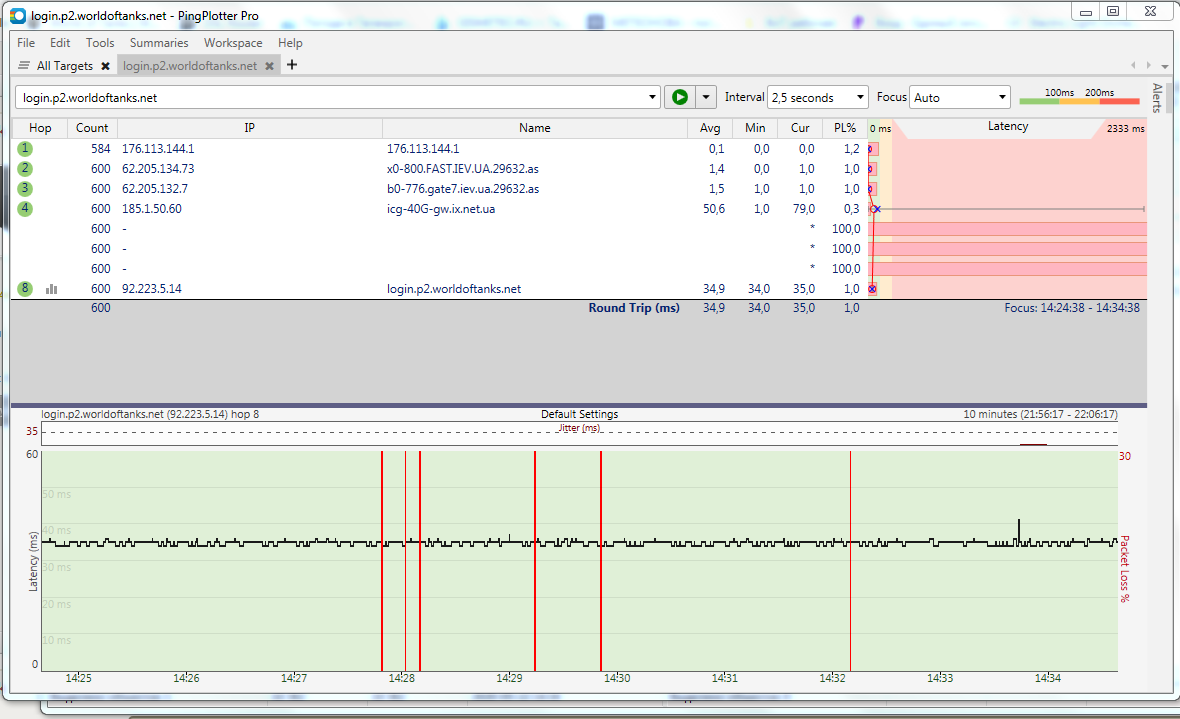1180x719 pixels.
Task: Click the latency color scale legend
Action: click(1079, 98)
